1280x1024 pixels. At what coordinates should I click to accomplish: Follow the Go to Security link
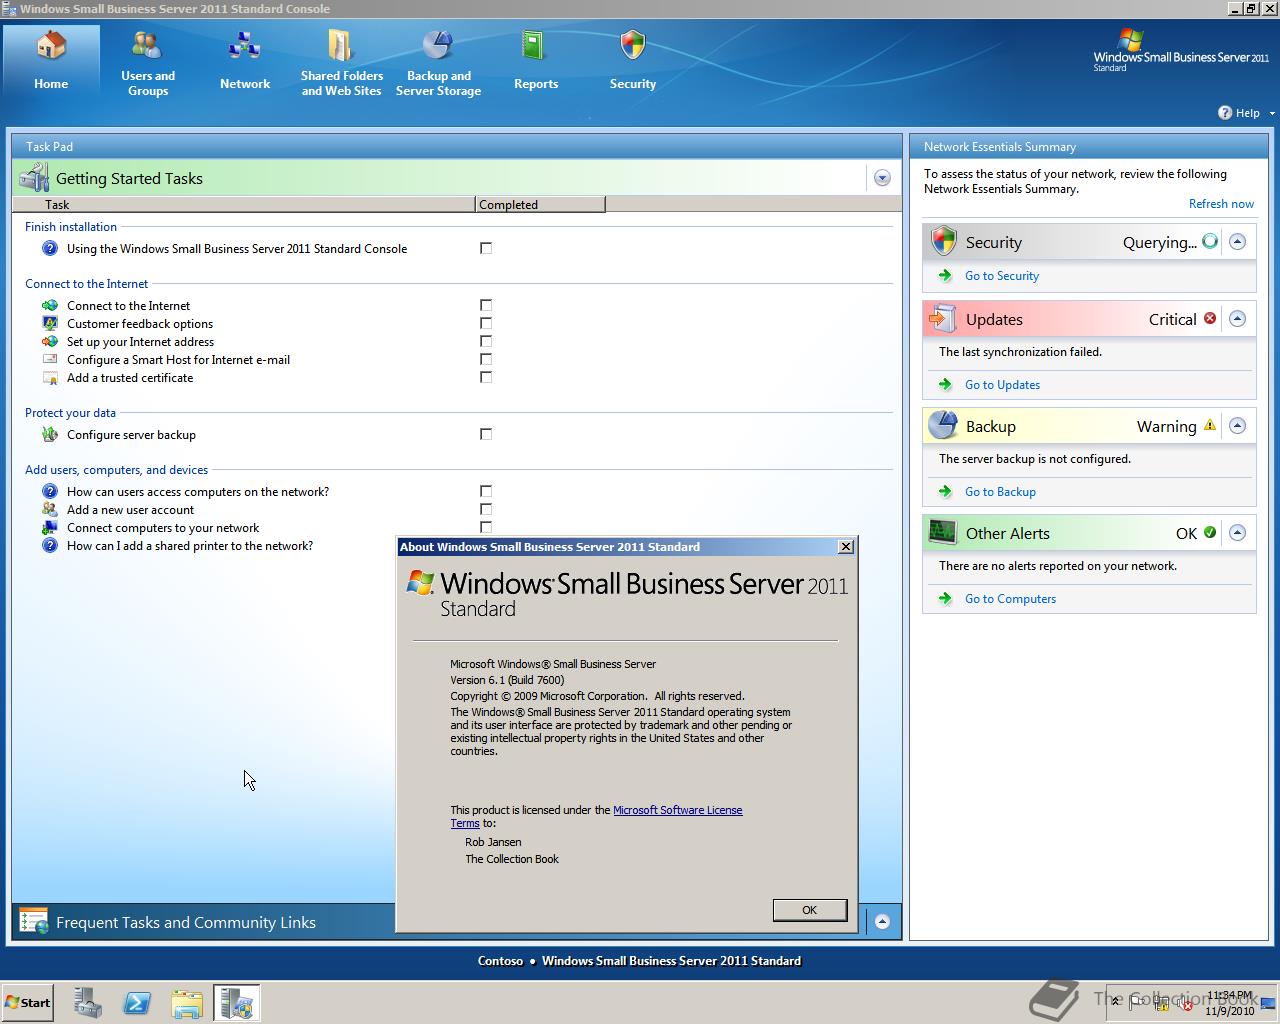tap(1002, 276)
